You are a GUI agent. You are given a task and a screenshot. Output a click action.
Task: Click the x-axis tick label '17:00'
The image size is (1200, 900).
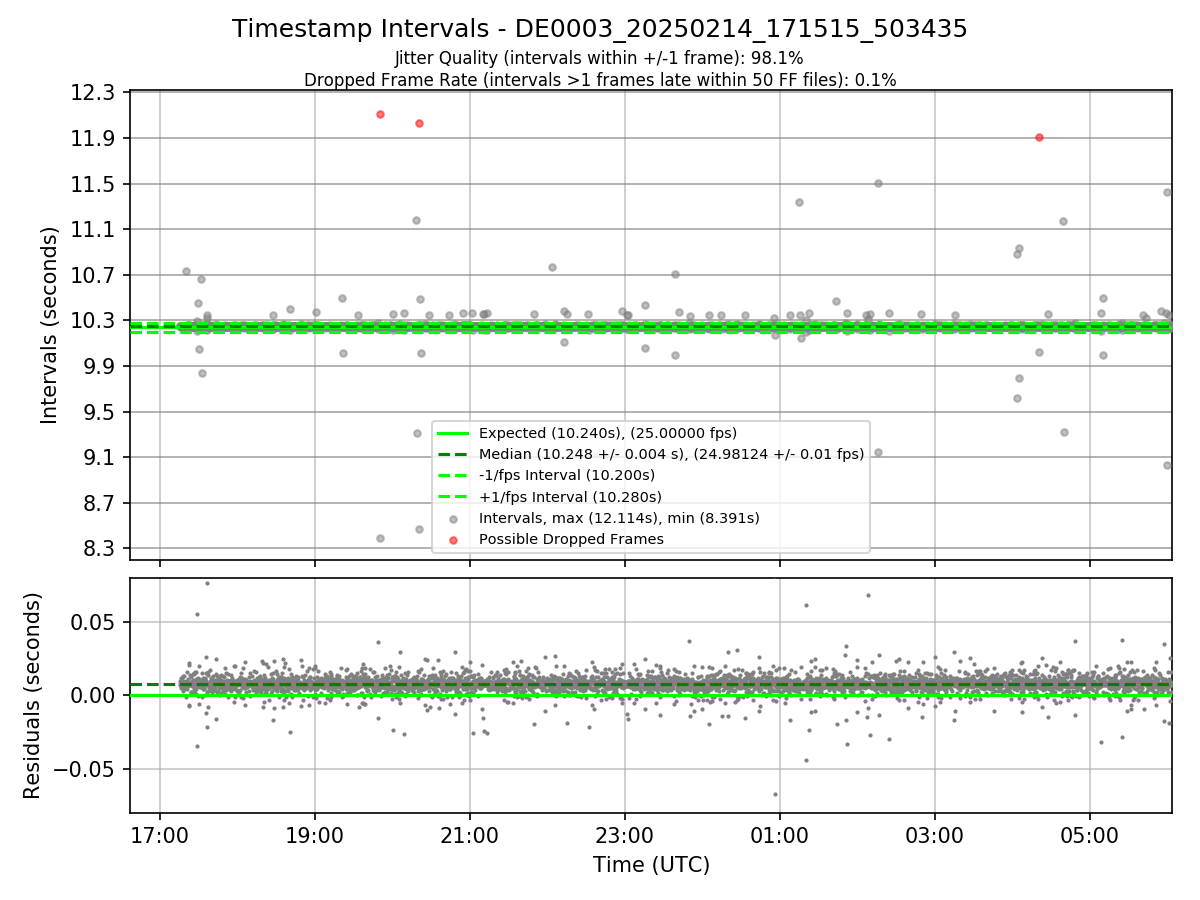(x=161, y=835)
